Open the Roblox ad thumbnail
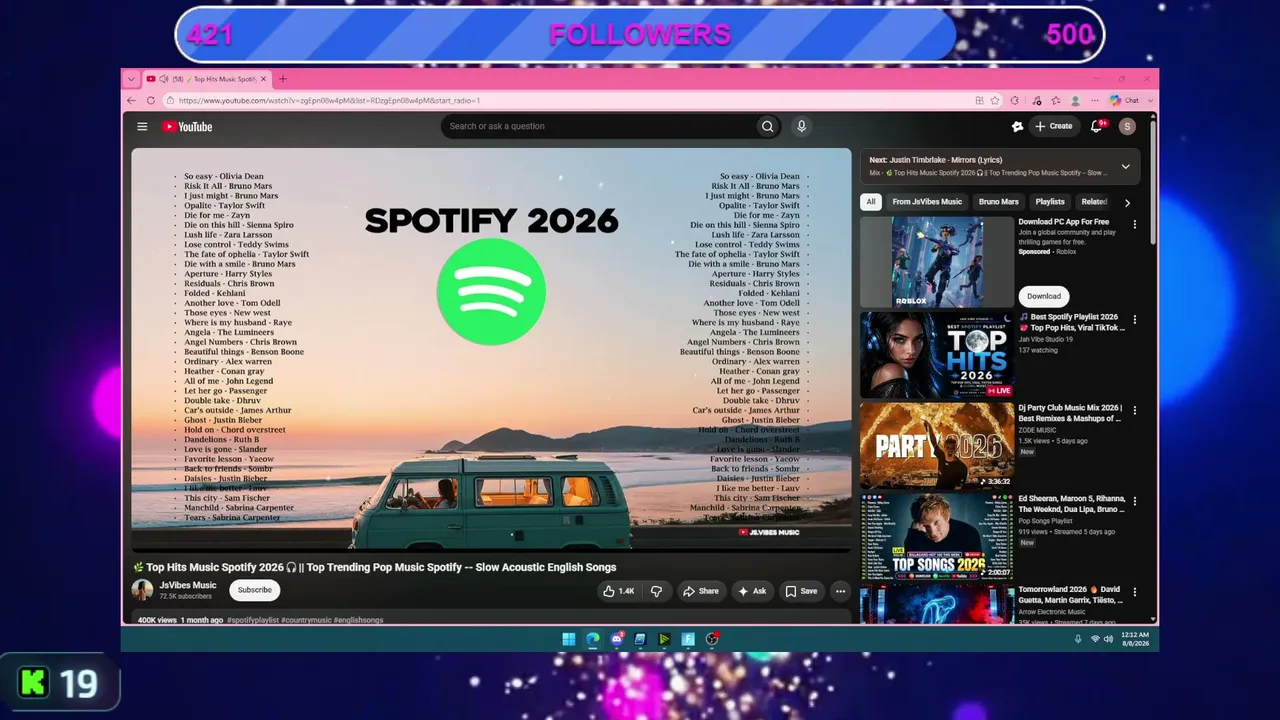Image resolution: width=1280 pixels, height=720 pixels. 937,262
